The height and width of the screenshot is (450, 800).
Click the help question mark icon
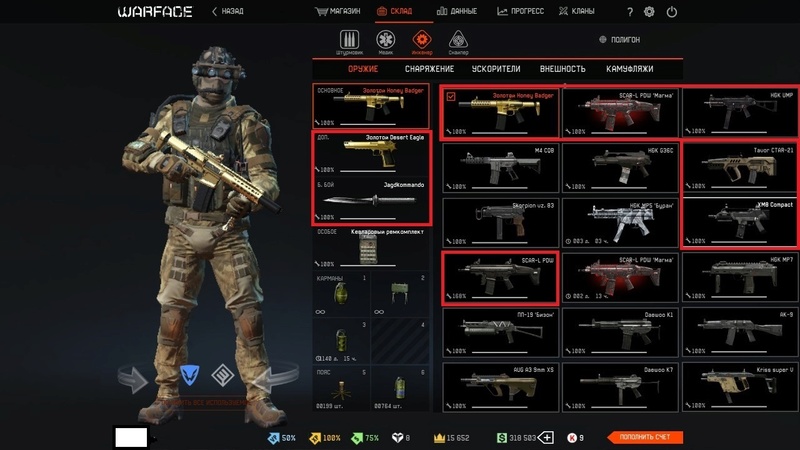(630, 12)
